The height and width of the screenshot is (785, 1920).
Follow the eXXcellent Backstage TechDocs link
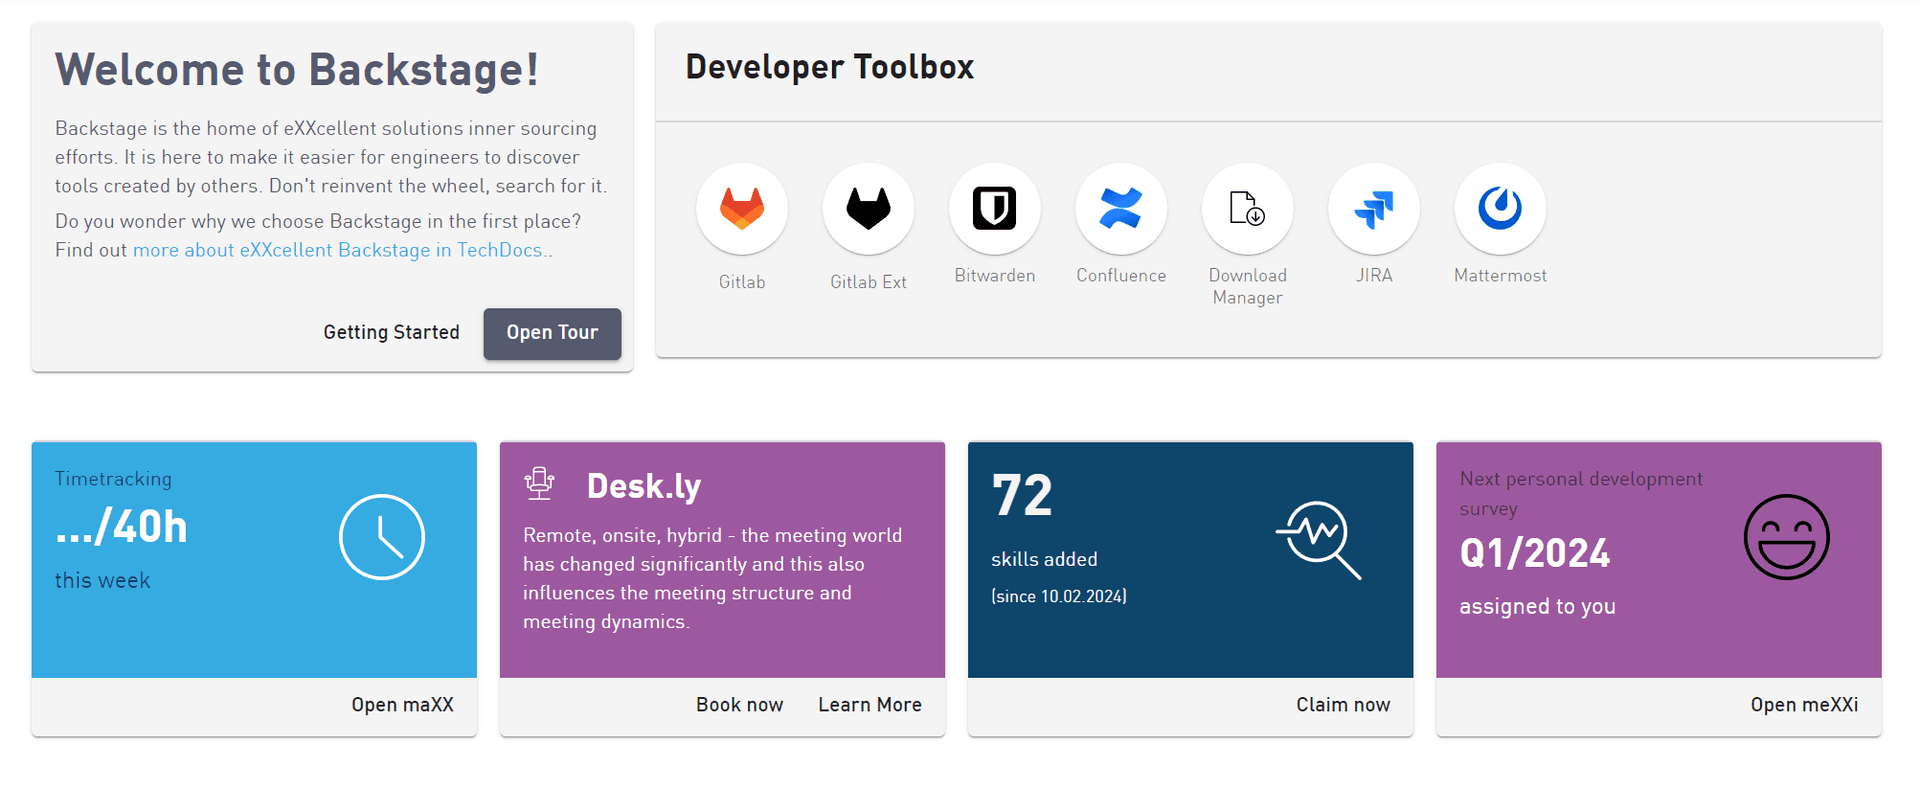338,250
